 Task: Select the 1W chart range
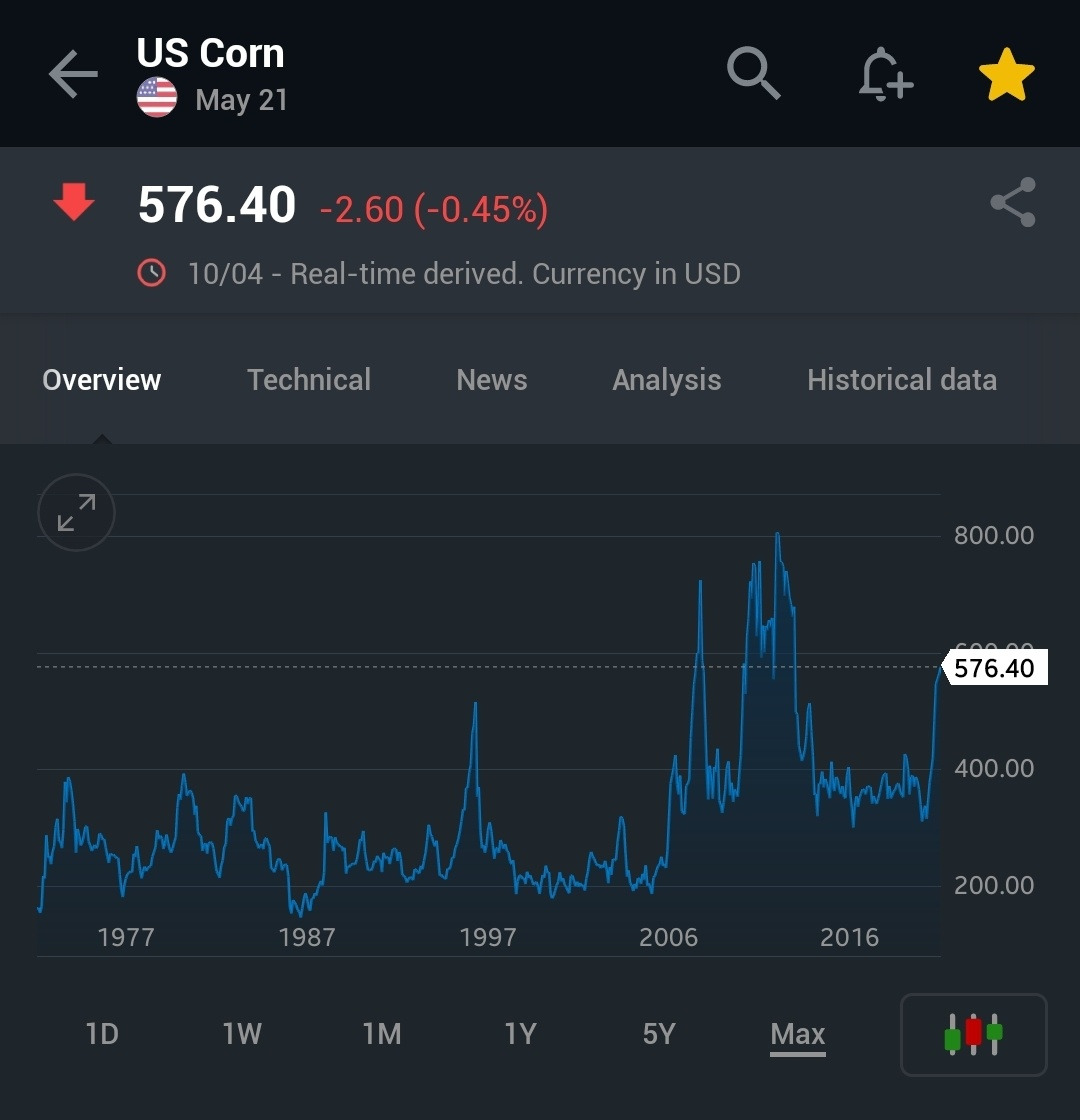[x=242, y=1034]
